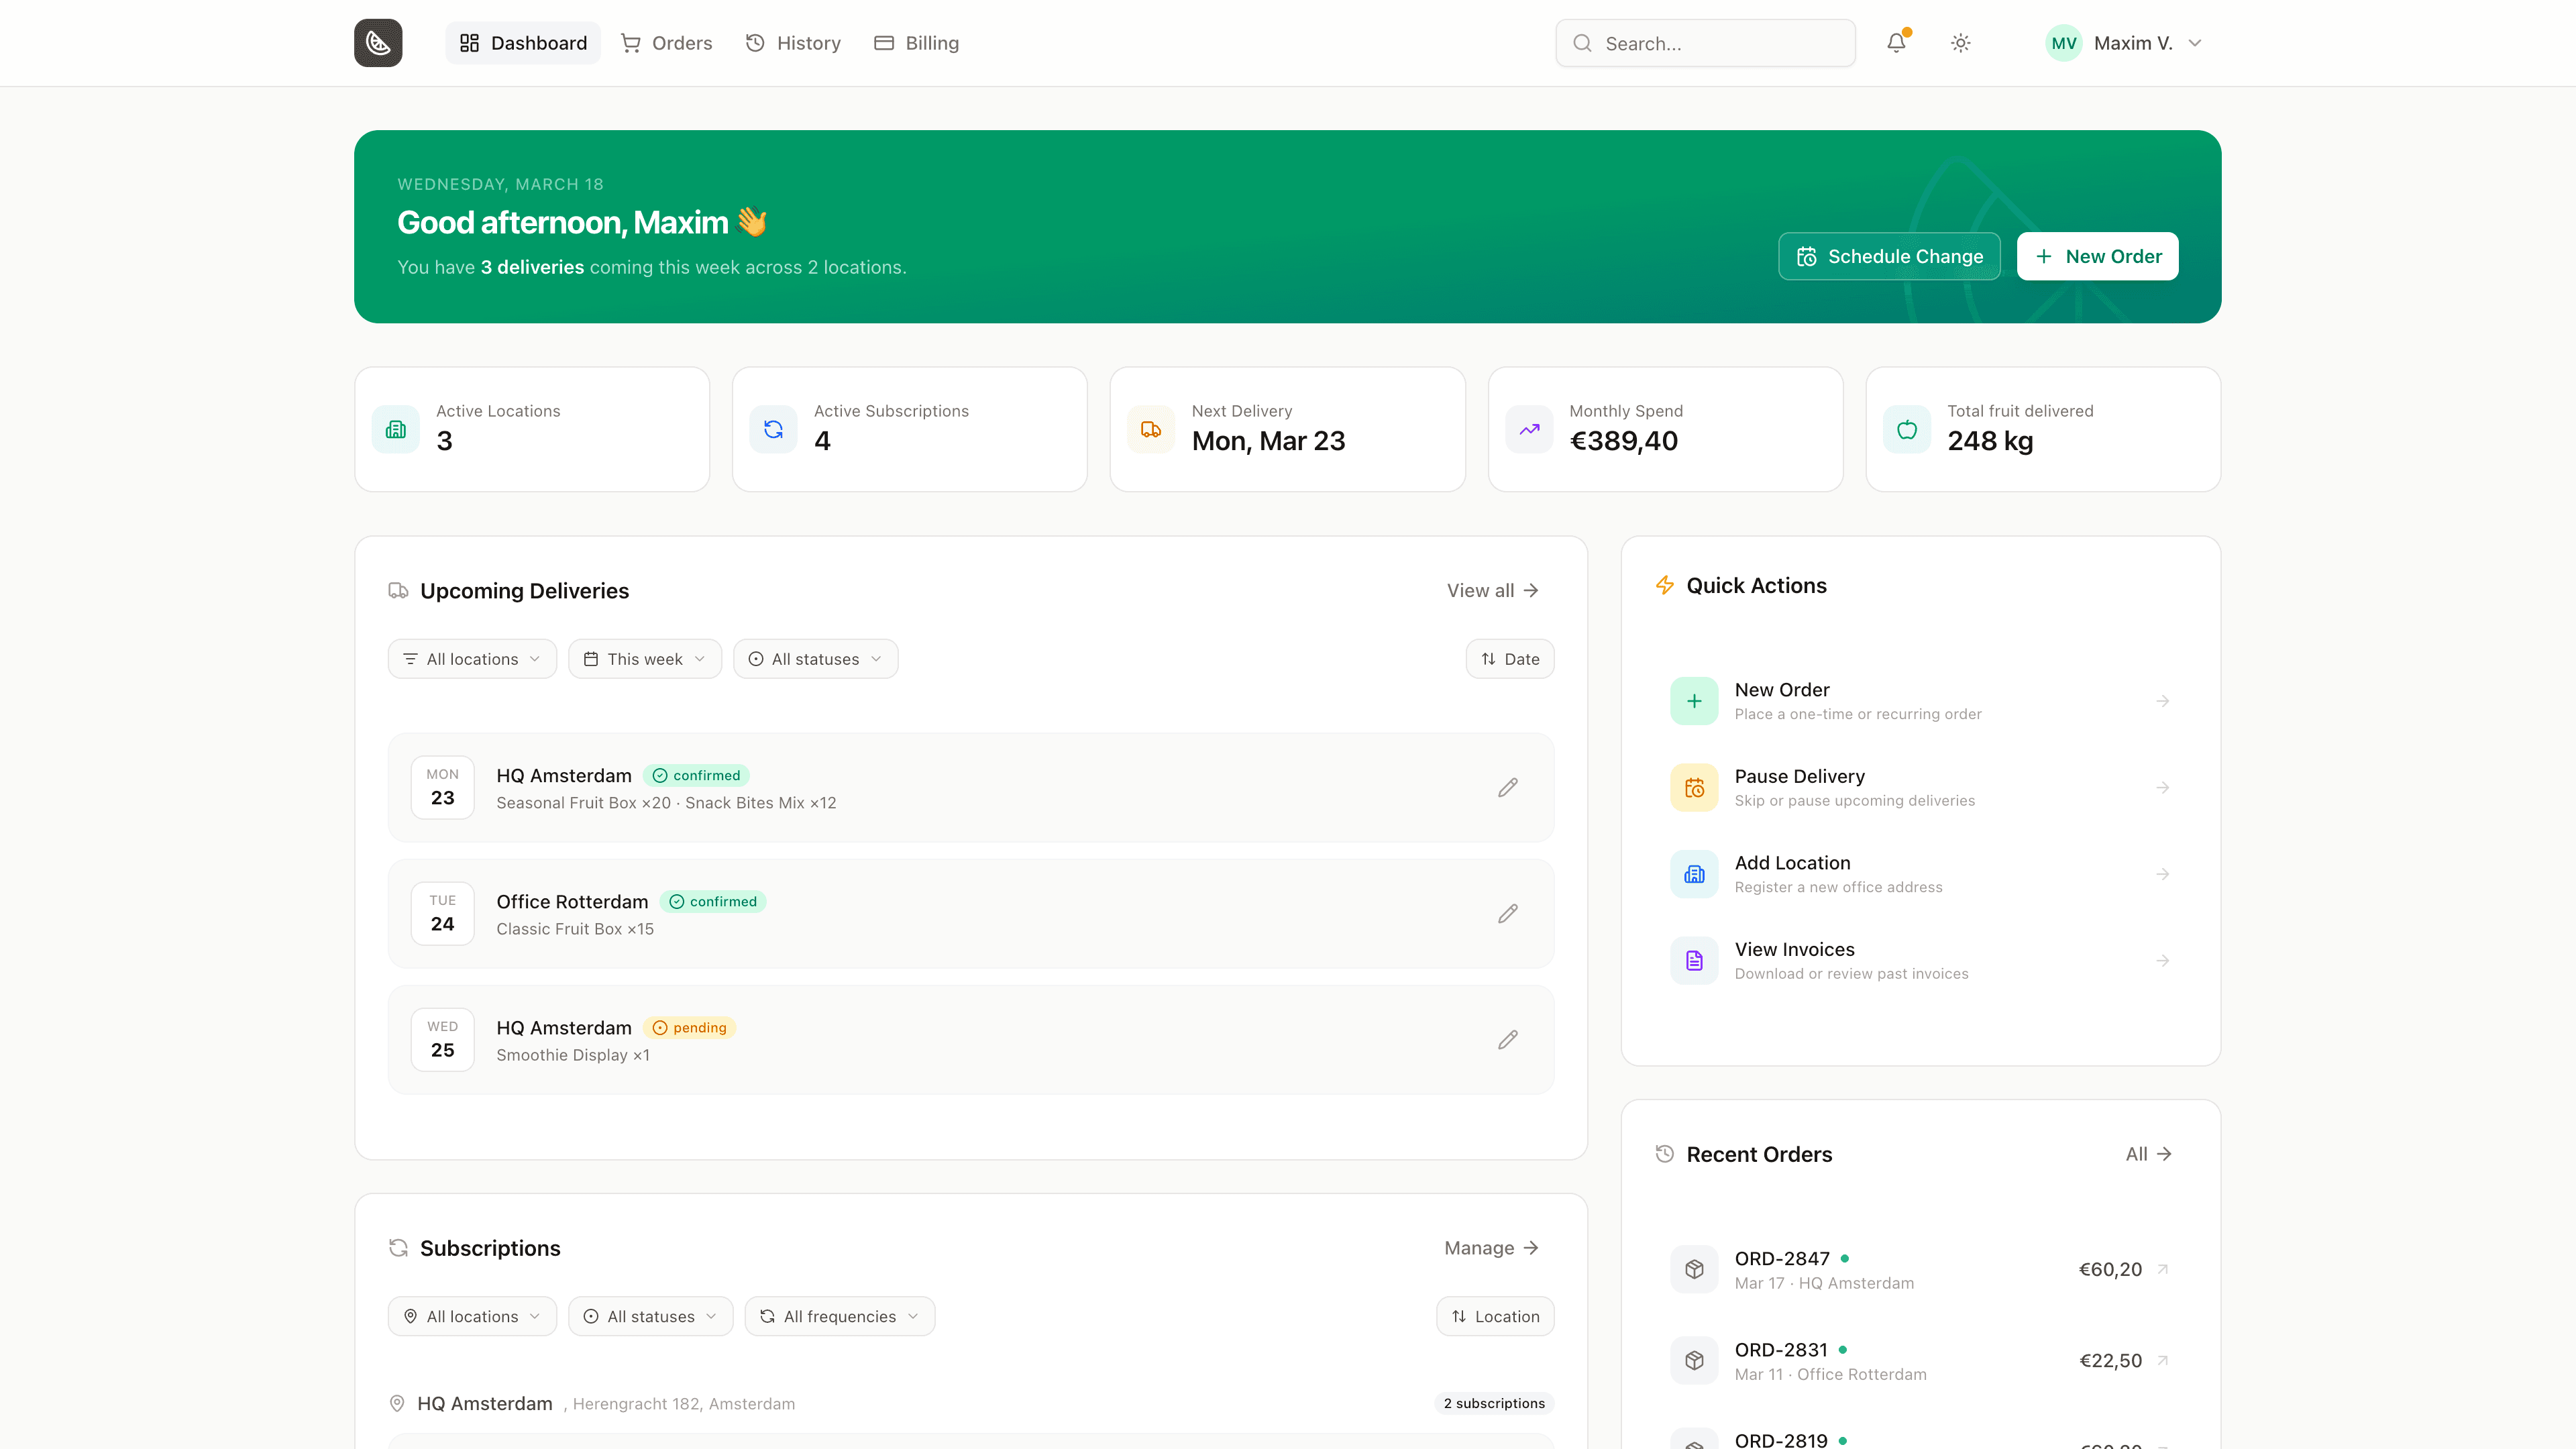Image resolution: width=2576 pixels, height=1449 pixels.
Task: Go to the Dashboard tab
Action: [523, 43]
